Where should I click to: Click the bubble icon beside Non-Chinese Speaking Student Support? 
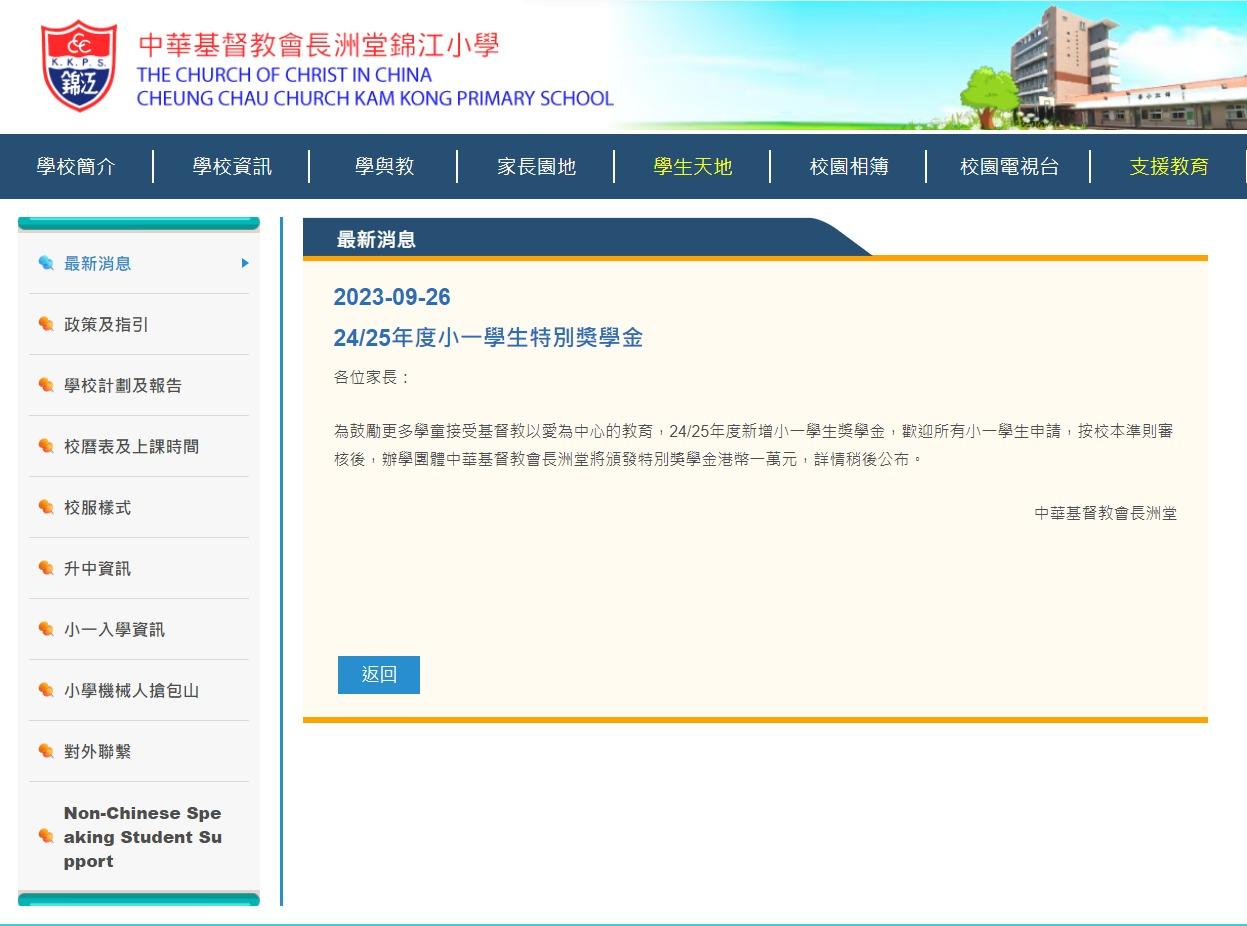click(46, 837)
